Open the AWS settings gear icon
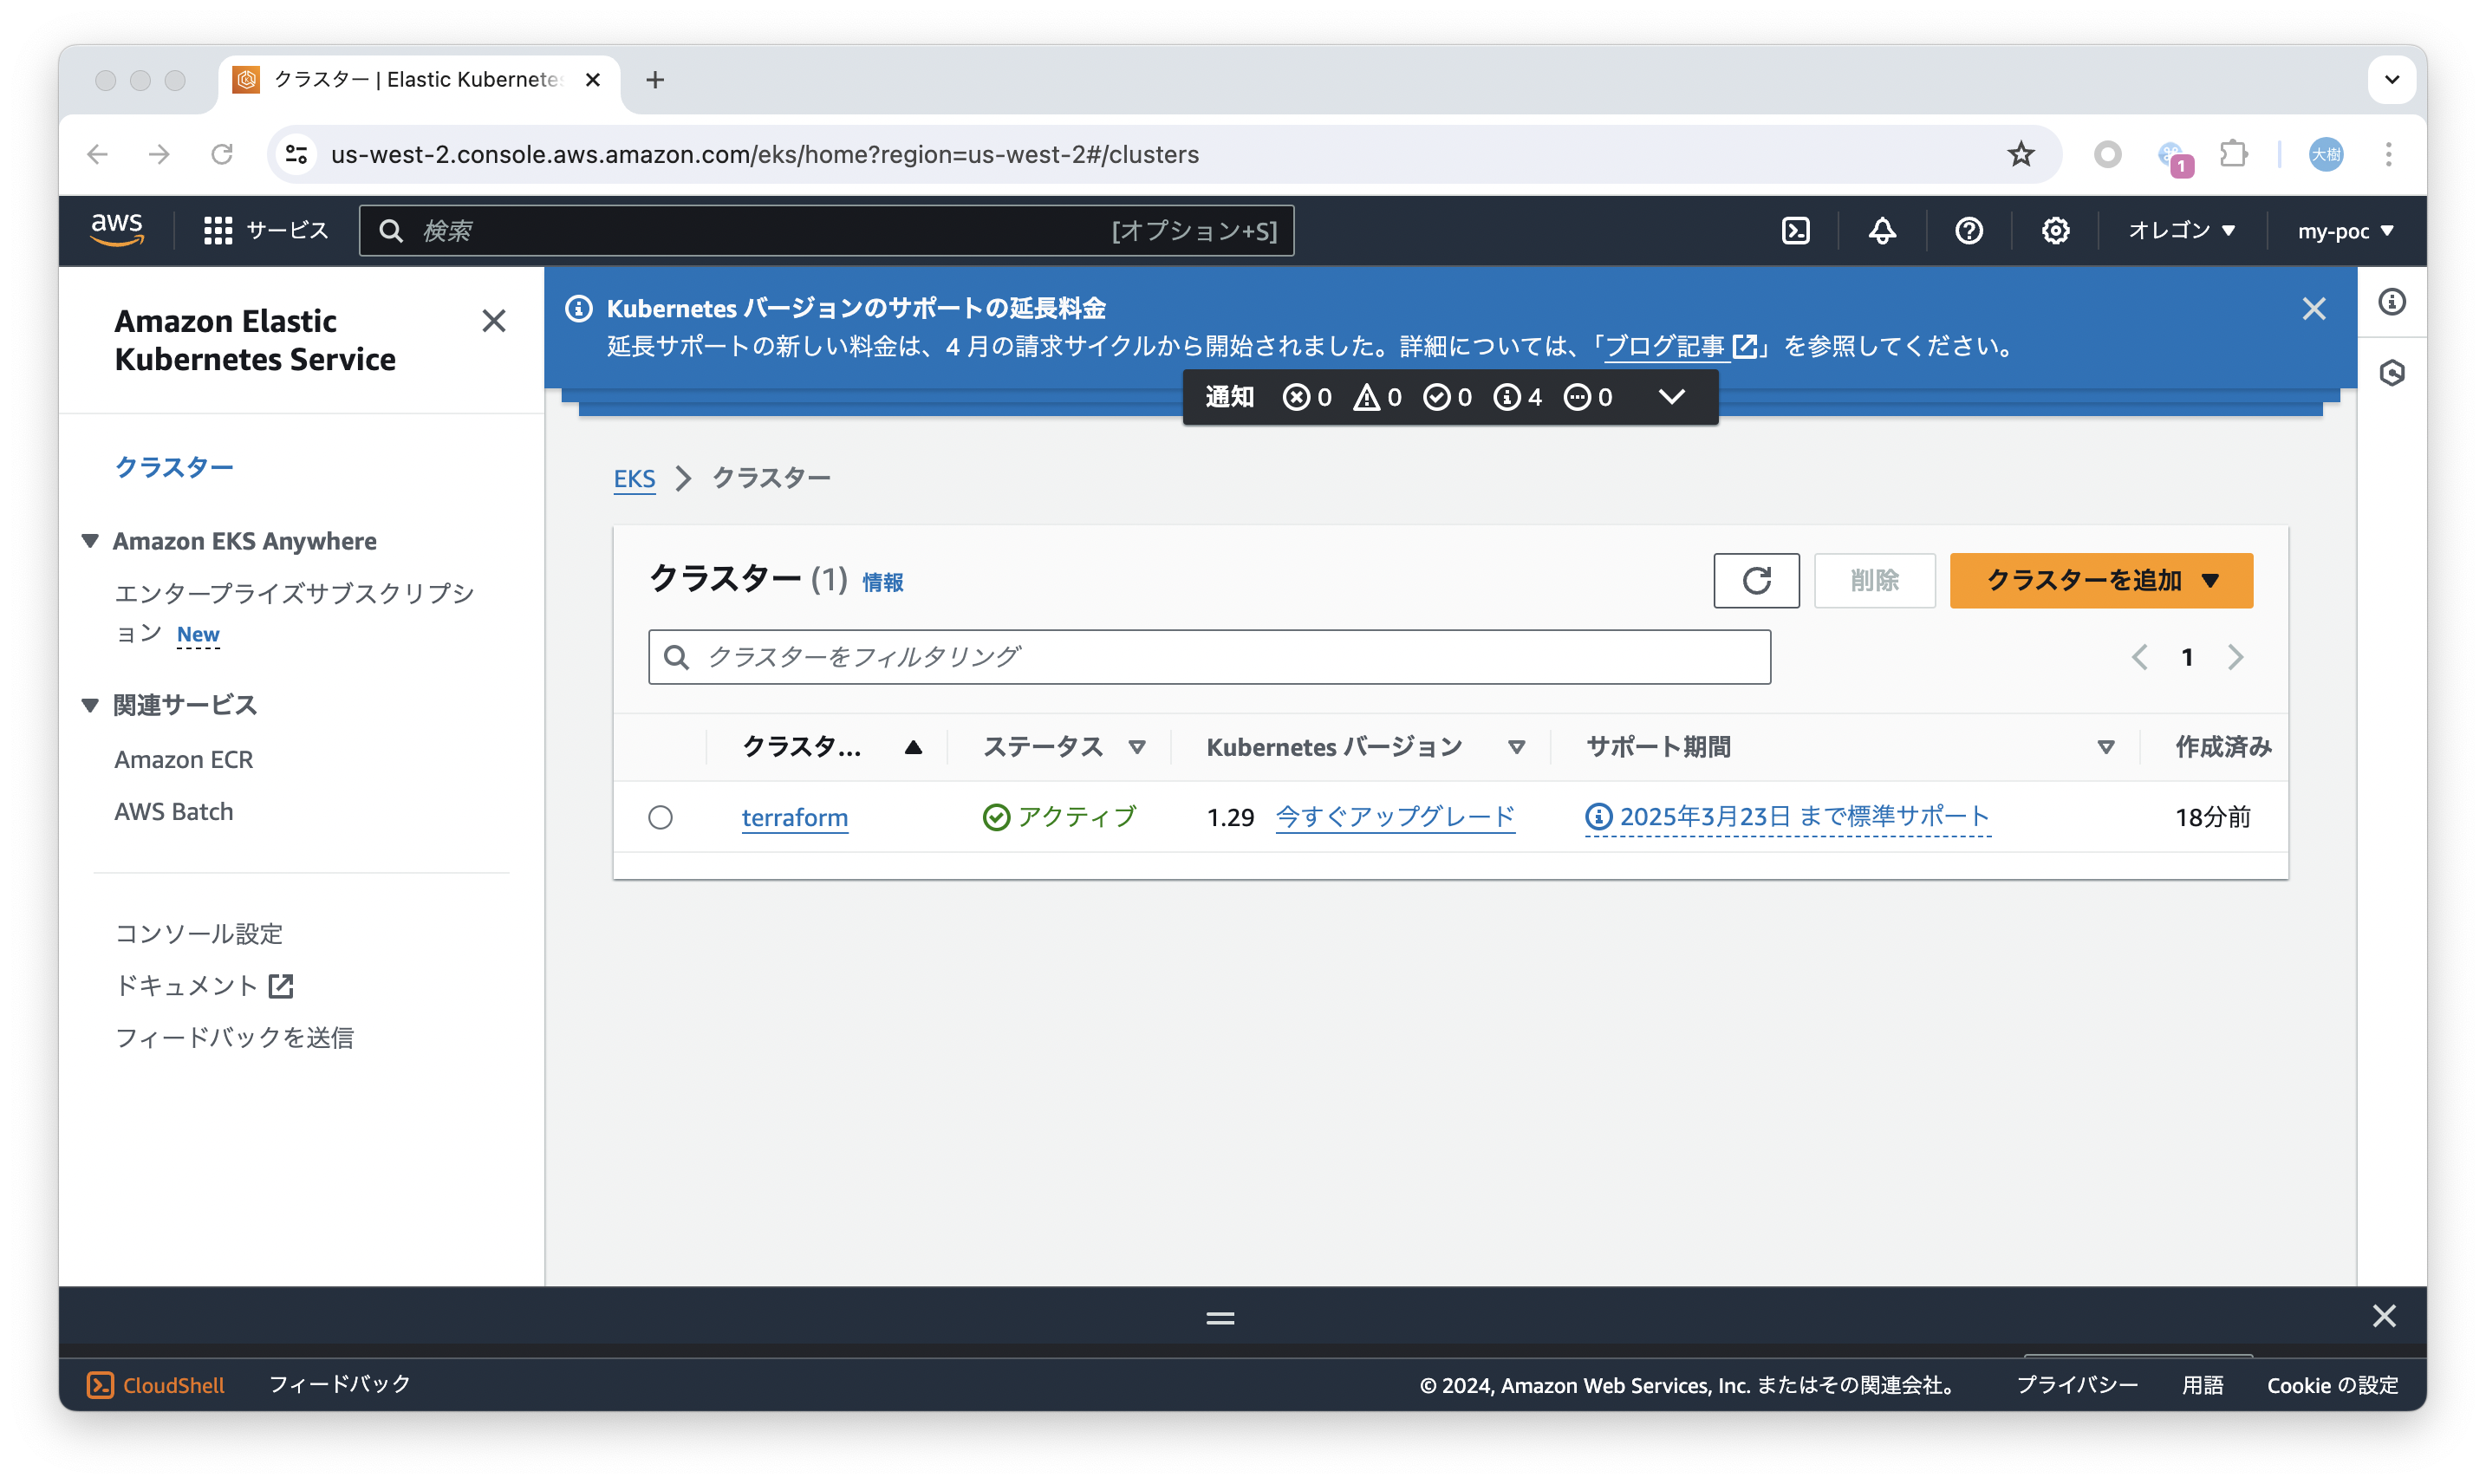Viewport: 2486px width, 1484px height. [x=2055, y=230]
